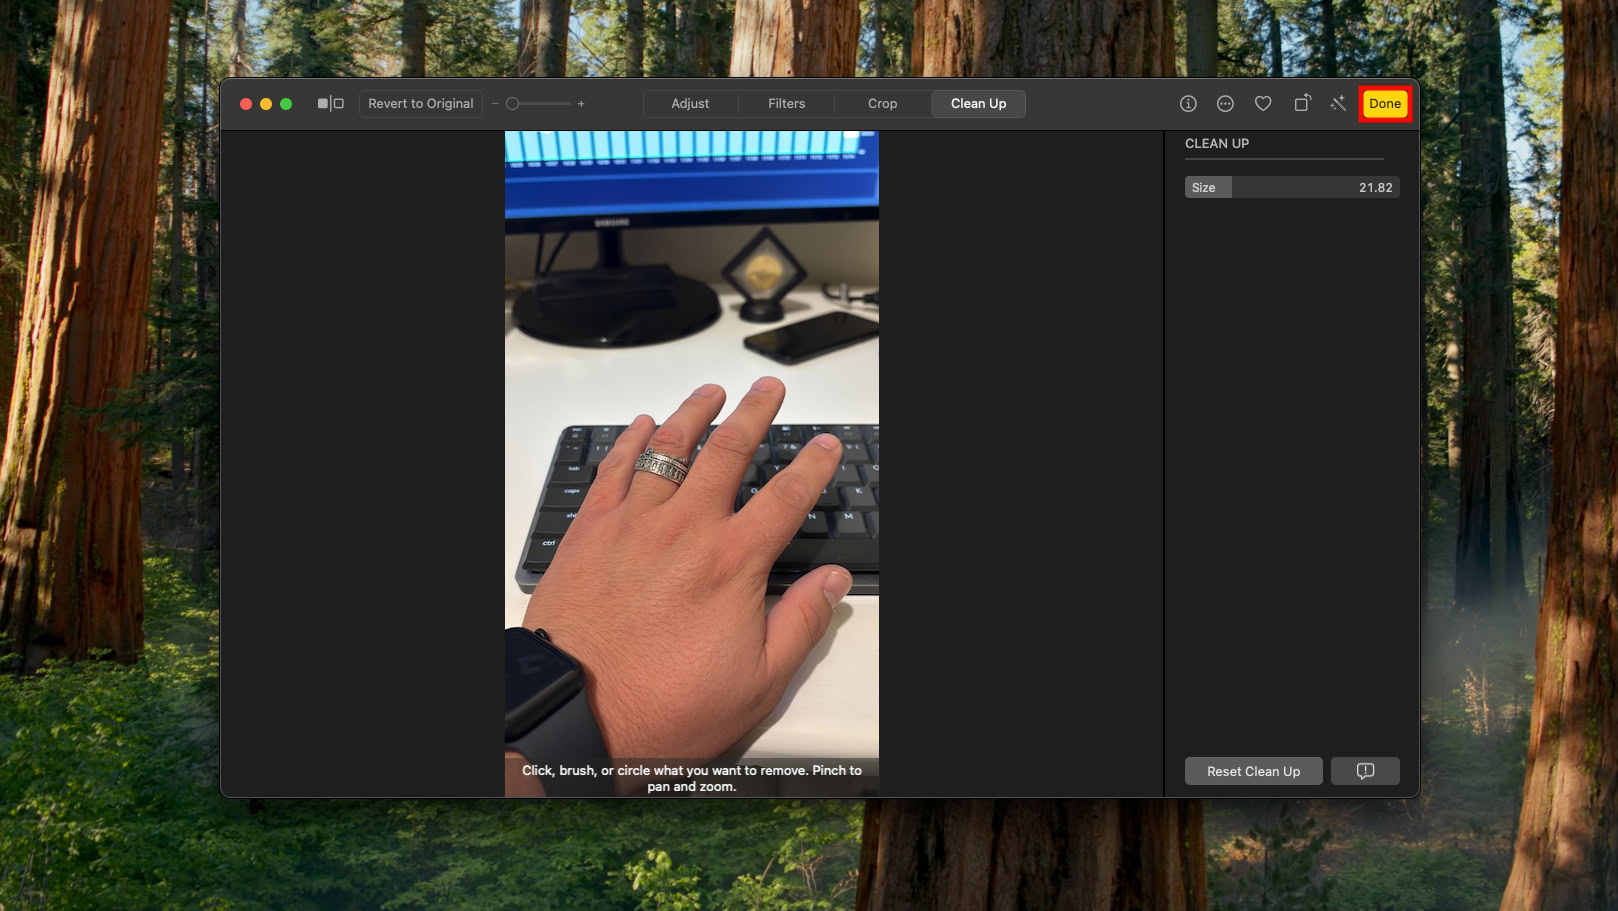The image size is (1618, 911).
Task: Toggle the before/after comparison icon
Action: pyautogui.click(x=331, y=104)
